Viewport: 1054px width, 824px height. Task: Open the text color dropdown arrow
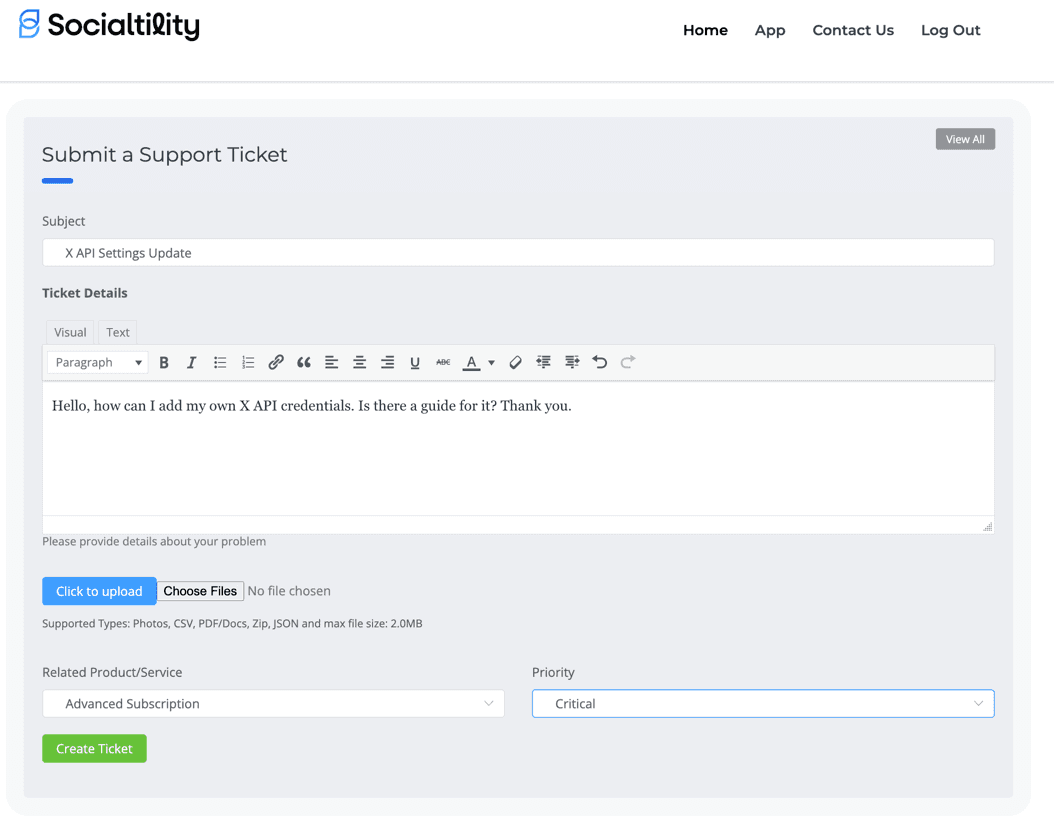491,362
